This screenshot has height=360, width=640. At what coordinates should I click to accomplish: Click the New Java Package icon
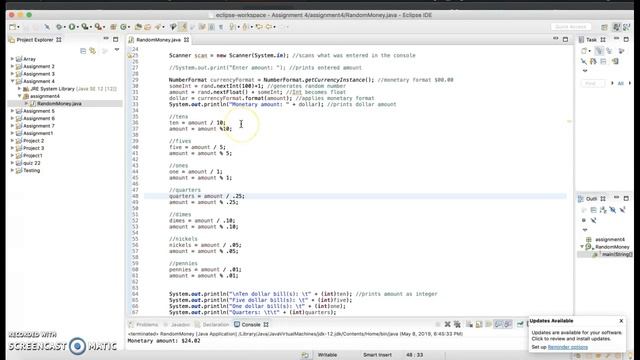point(113,27)
